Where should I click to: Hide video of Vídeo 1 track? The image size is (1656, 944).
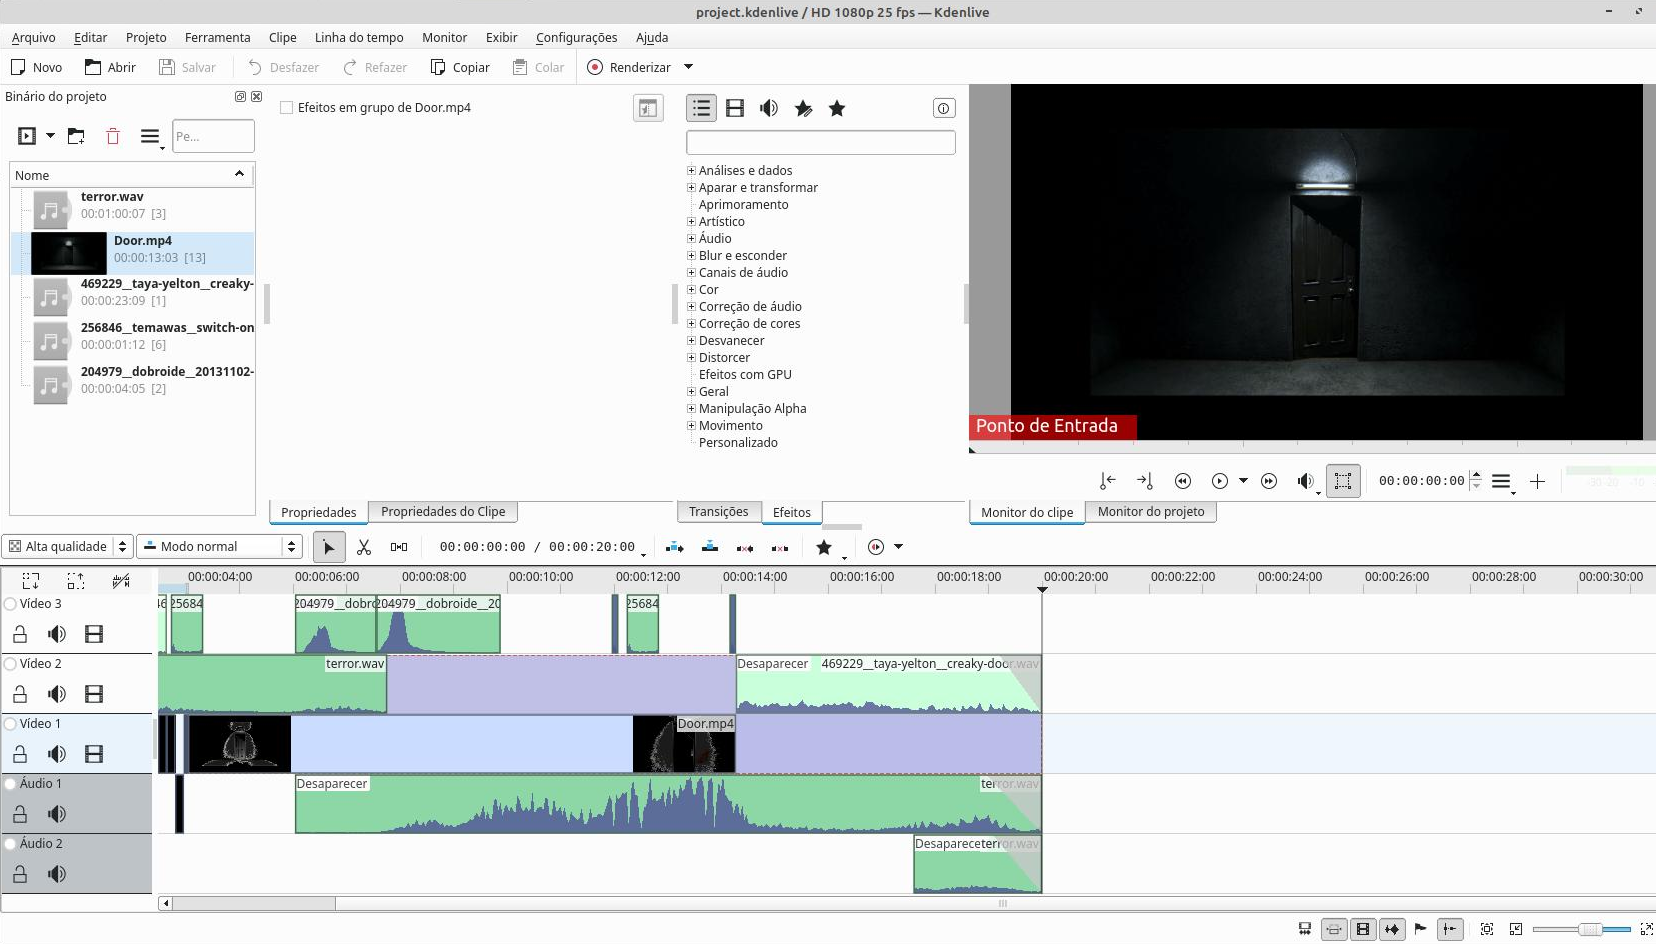(x=94, y=754)
